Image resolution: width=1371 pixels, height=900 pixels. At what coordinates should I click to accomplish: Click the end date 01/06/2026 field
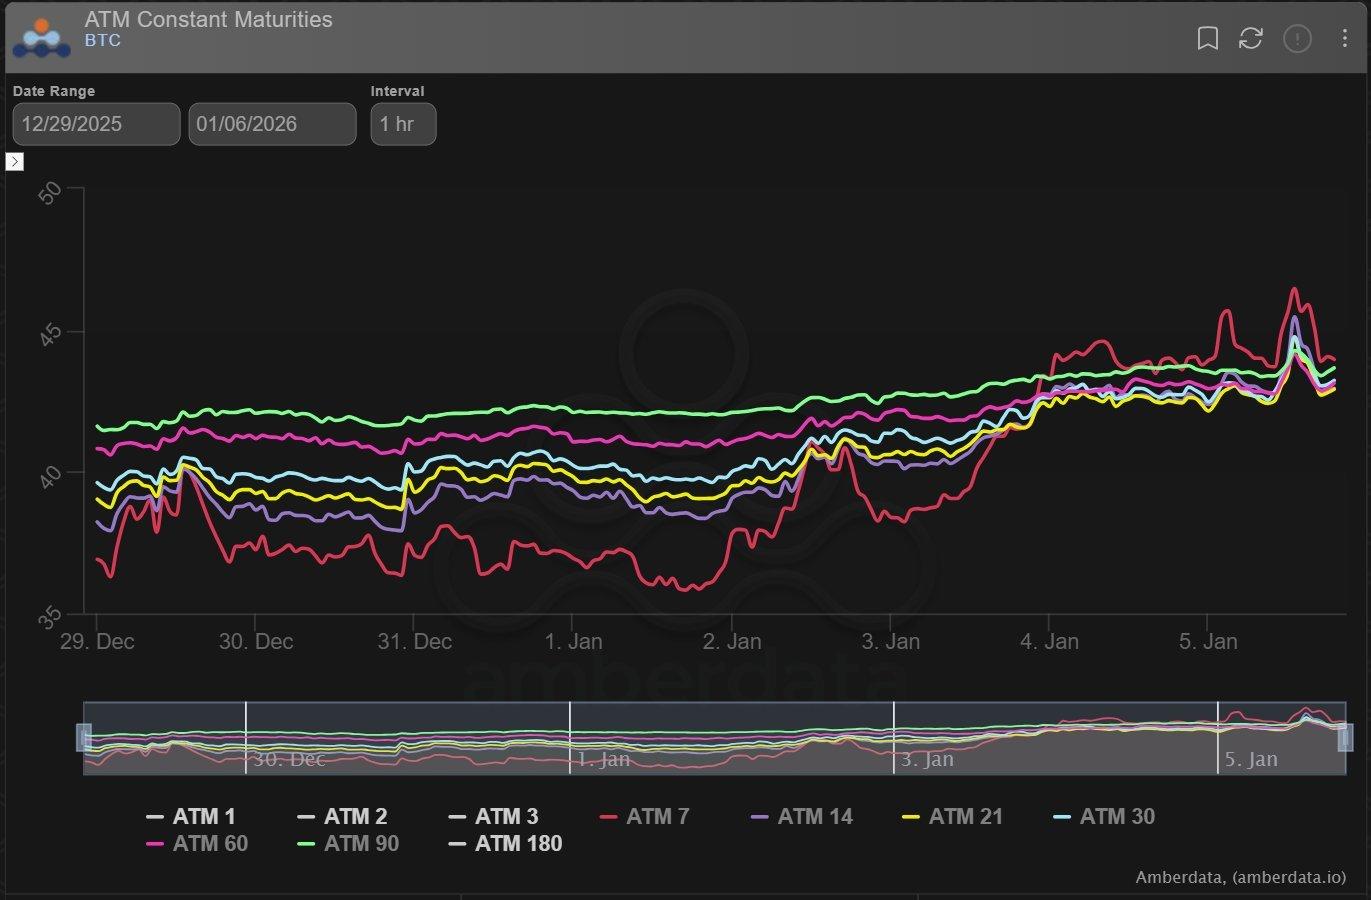[x=272, y=124]
